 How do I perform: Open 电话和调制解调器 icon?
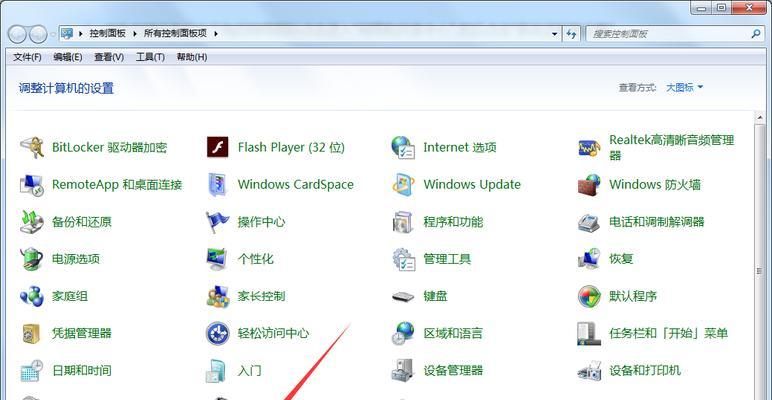589,222
